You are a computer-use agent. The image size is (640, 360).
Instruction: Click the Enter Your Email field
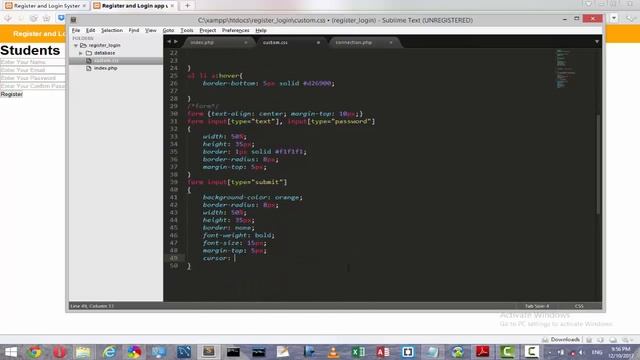tap(33, 70)
